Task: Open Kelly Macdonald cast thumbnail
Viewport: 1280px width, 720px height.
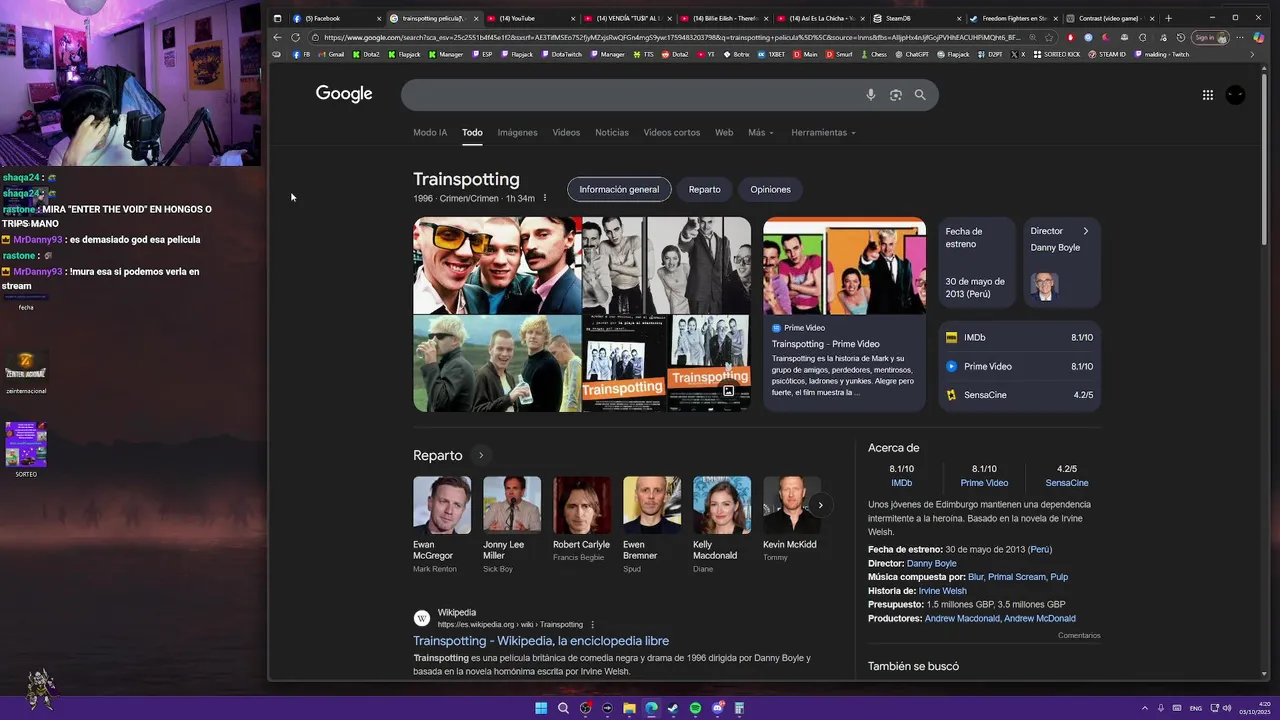Action: tap(722, 505)
